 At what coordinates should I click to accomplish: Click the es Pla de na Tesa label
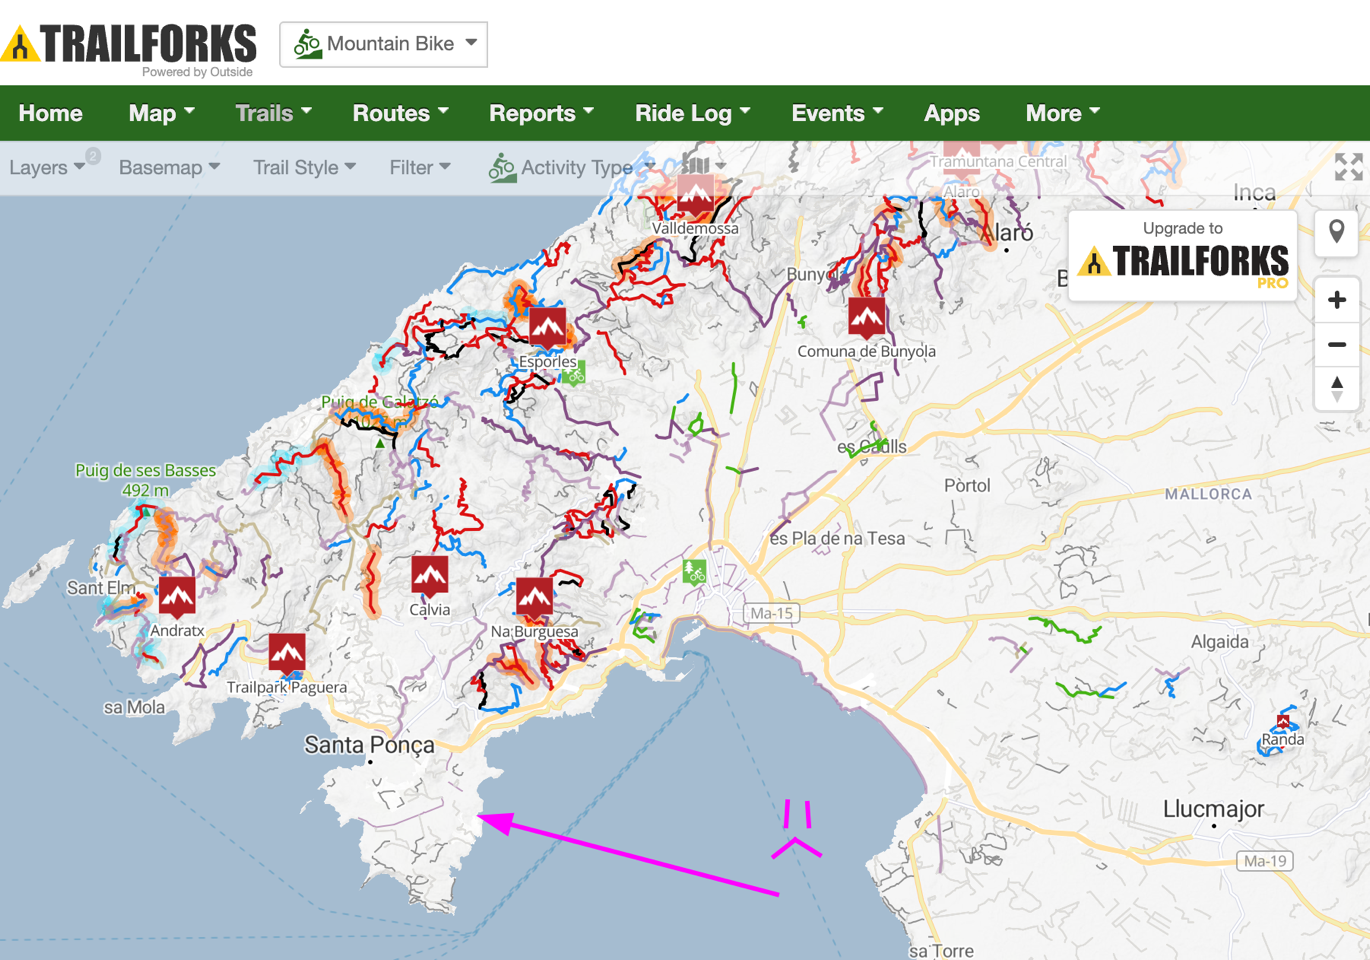click(837, 538)
